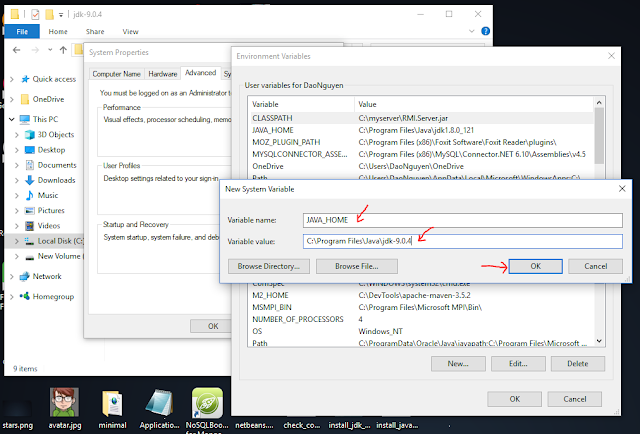
Task: Click New button under system variables
Action: tap(458, 363)
